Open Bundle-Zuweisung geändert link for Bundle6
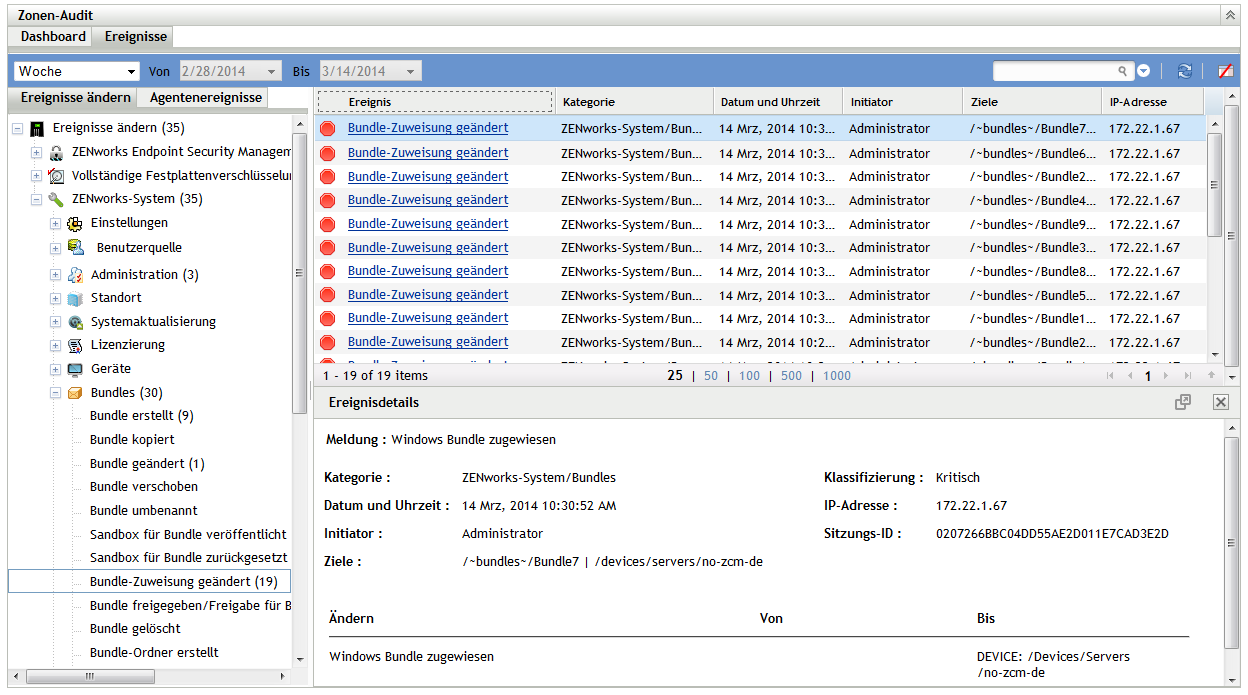 click(x=428, y=153)
